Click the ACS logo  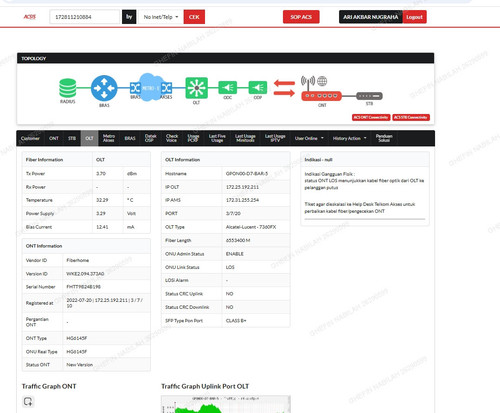click(30, 17)
